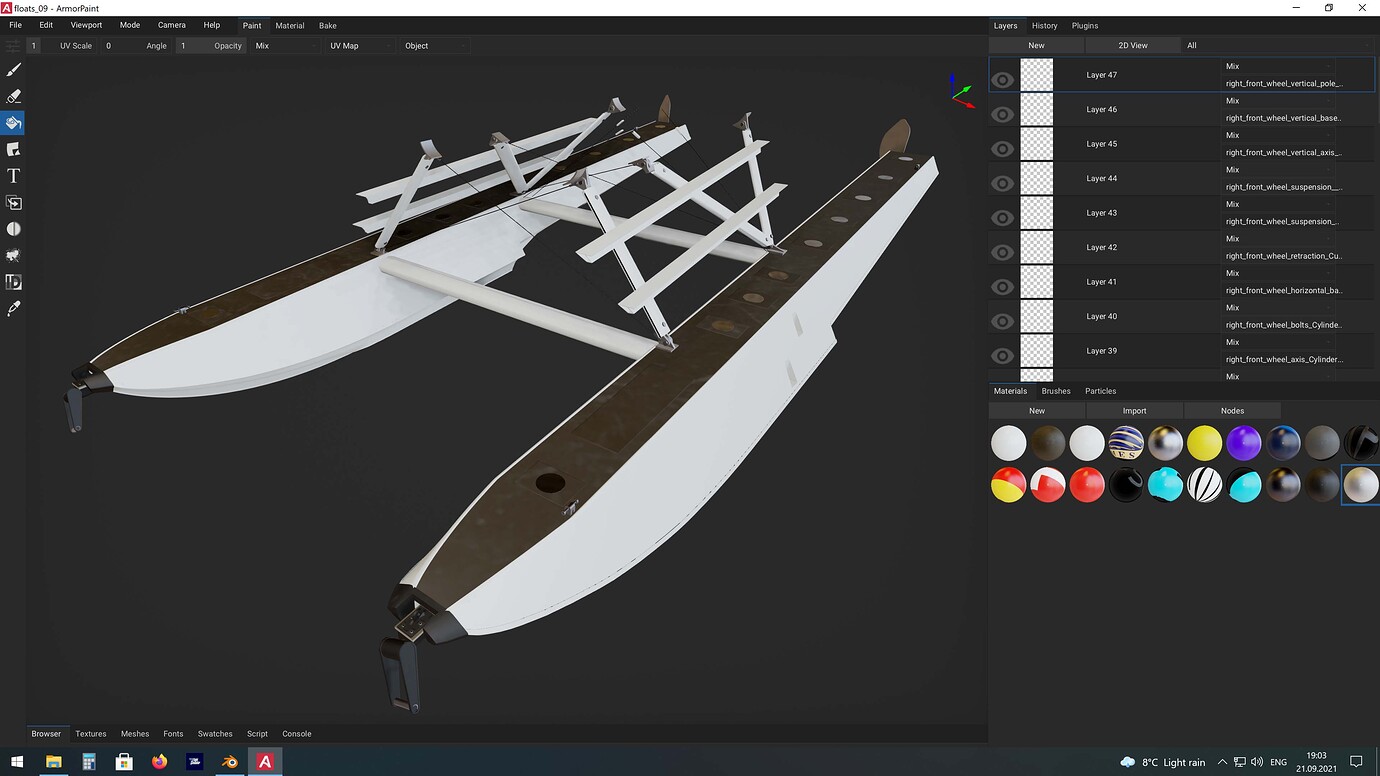Image resolution: width=1380 pixels, height=776 pixels.
Task: Open the Camera menu
Action: pyautogui.click(x=172, y=25)
